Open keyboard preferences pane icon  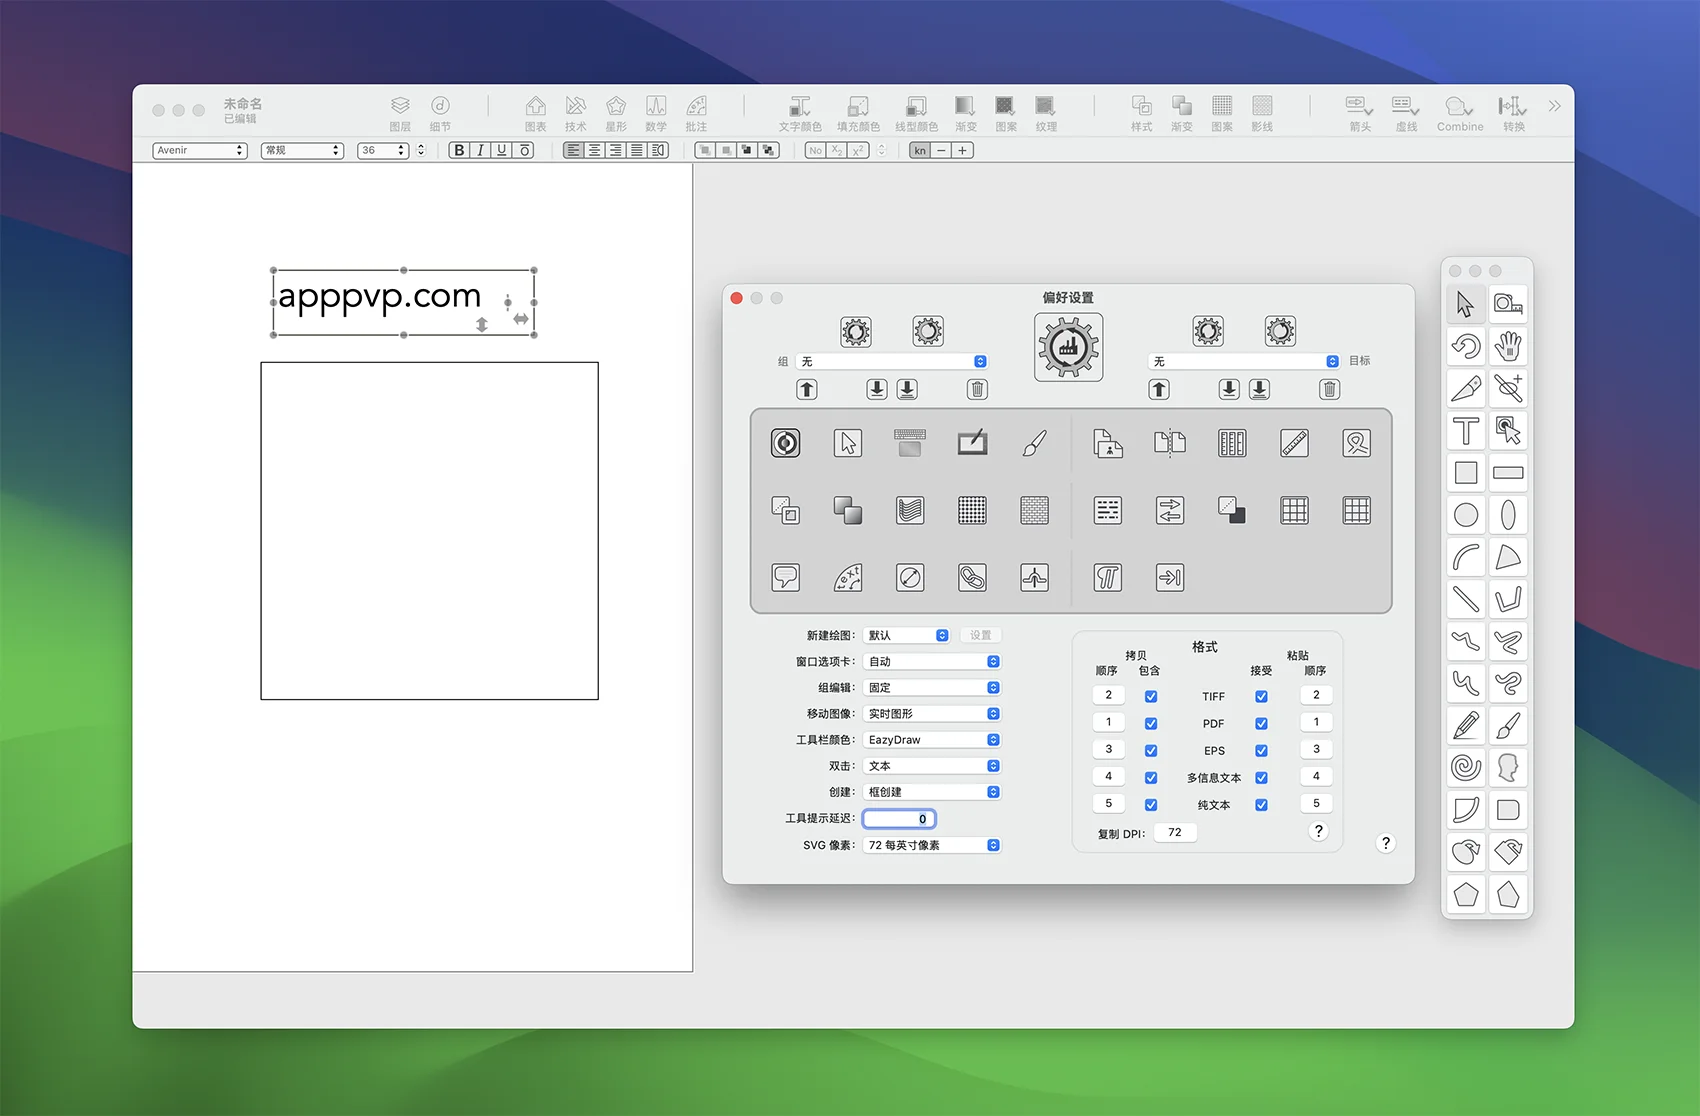click(x=910, y=442)
